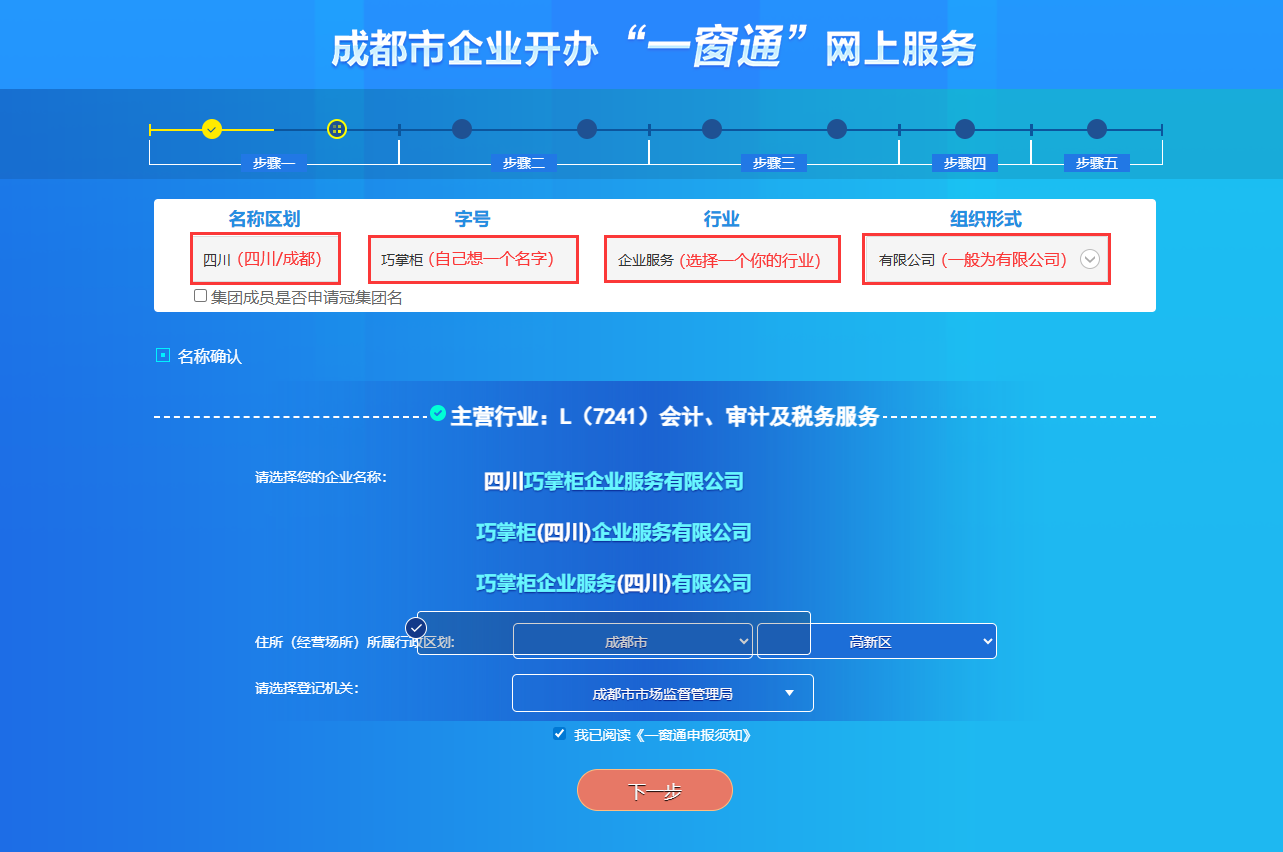Select the name 四川巧掌柜企业服务有限公司
1283x852 pixels.
coord(613,481)
